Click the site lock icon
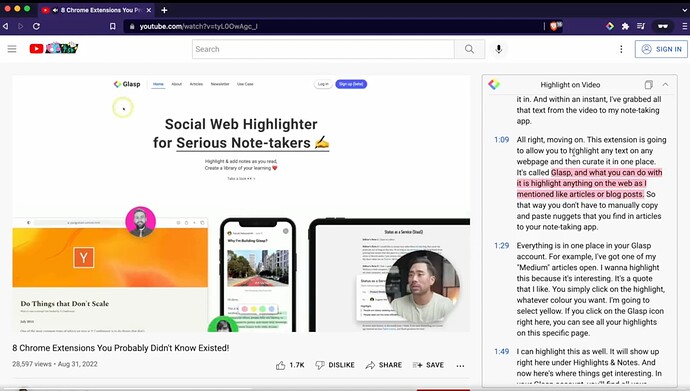This screenshot has width=690, height=391. 131,26
